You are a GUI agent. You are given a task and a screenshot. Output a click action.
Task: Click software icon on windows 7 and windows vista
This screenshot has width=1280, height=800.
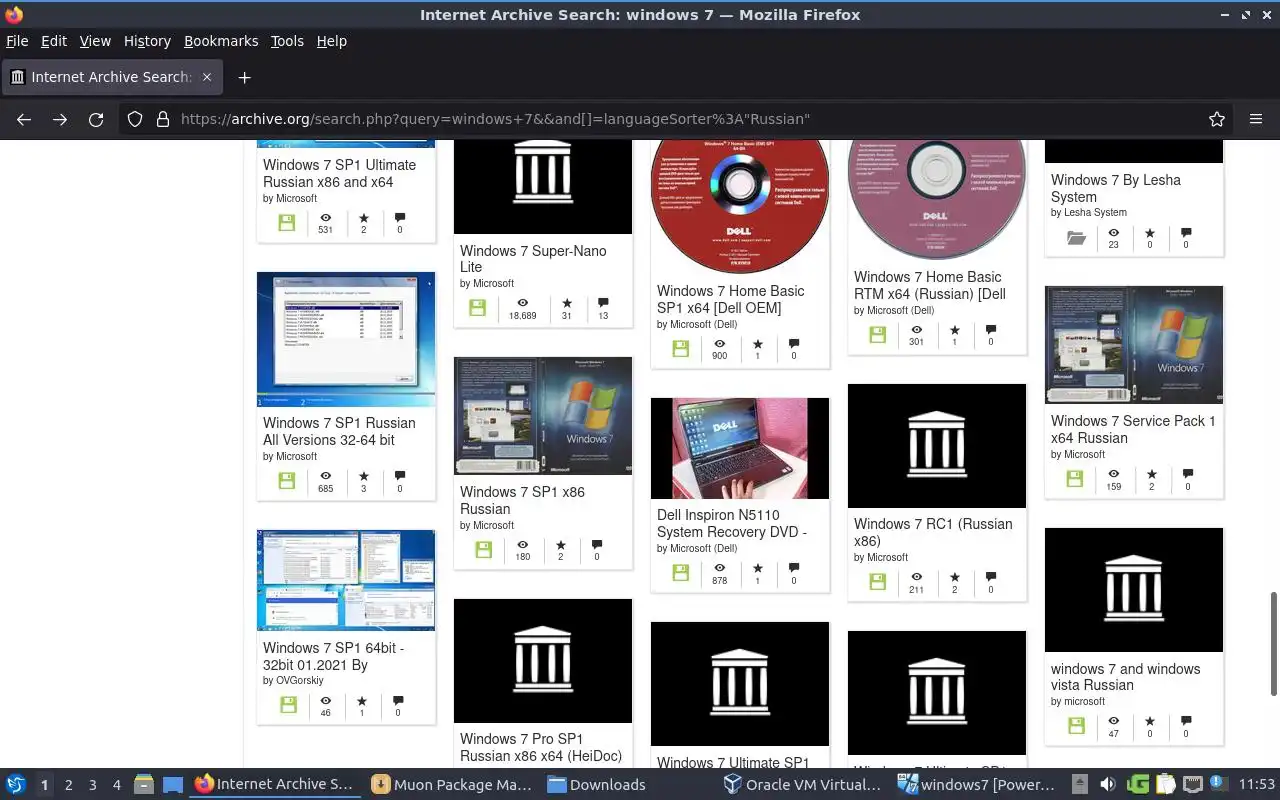pos(1076,726)
